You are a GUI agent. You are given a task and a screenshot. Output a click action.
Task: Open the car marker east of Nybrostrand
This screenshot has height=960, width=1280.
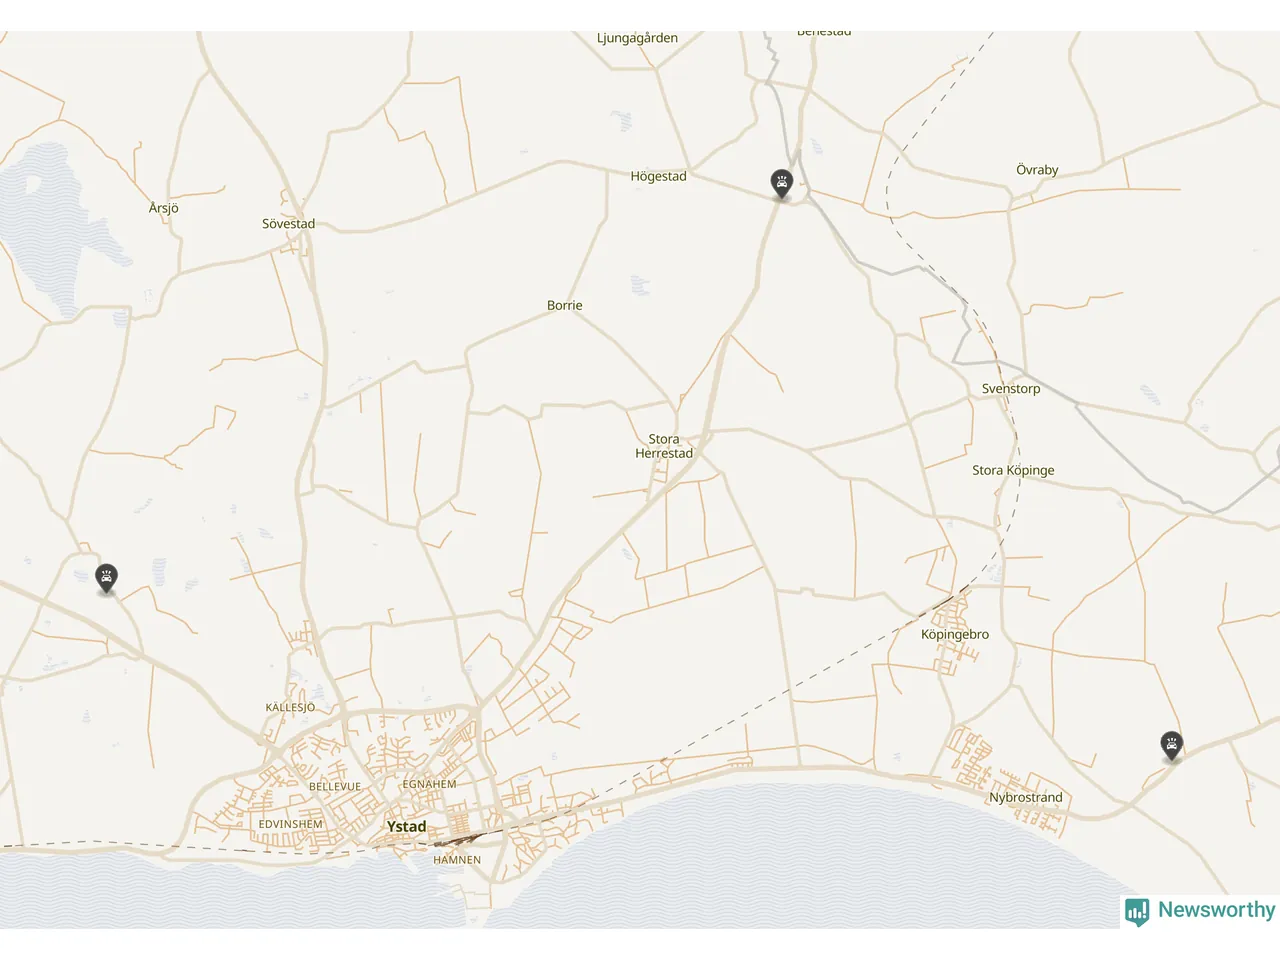coord(1172,746)
